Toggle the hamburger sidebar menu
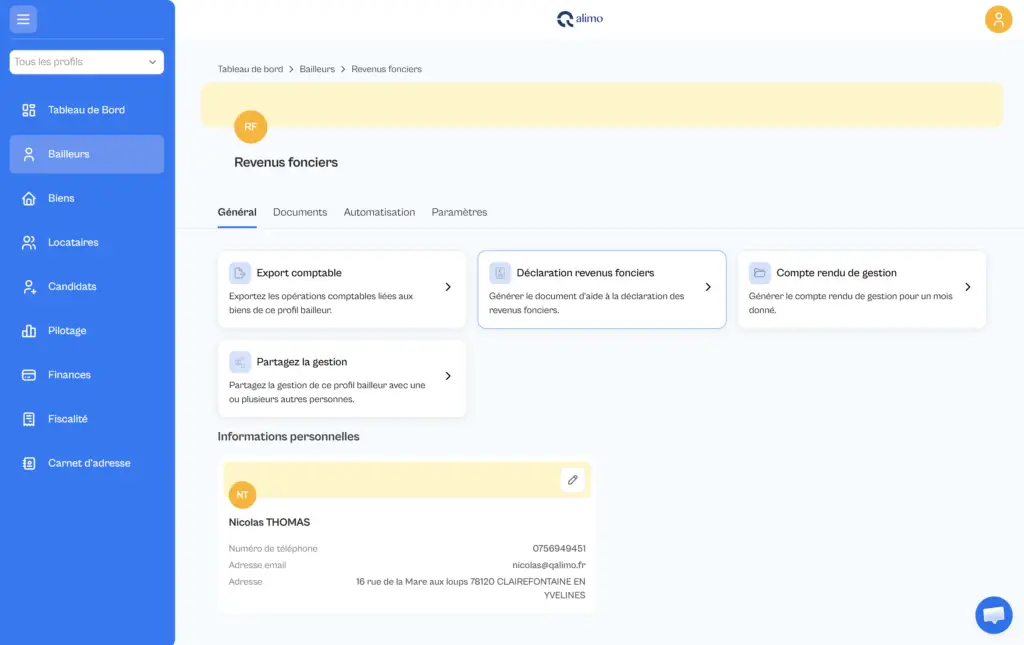Screen dimensions: 1024x645 23,19
